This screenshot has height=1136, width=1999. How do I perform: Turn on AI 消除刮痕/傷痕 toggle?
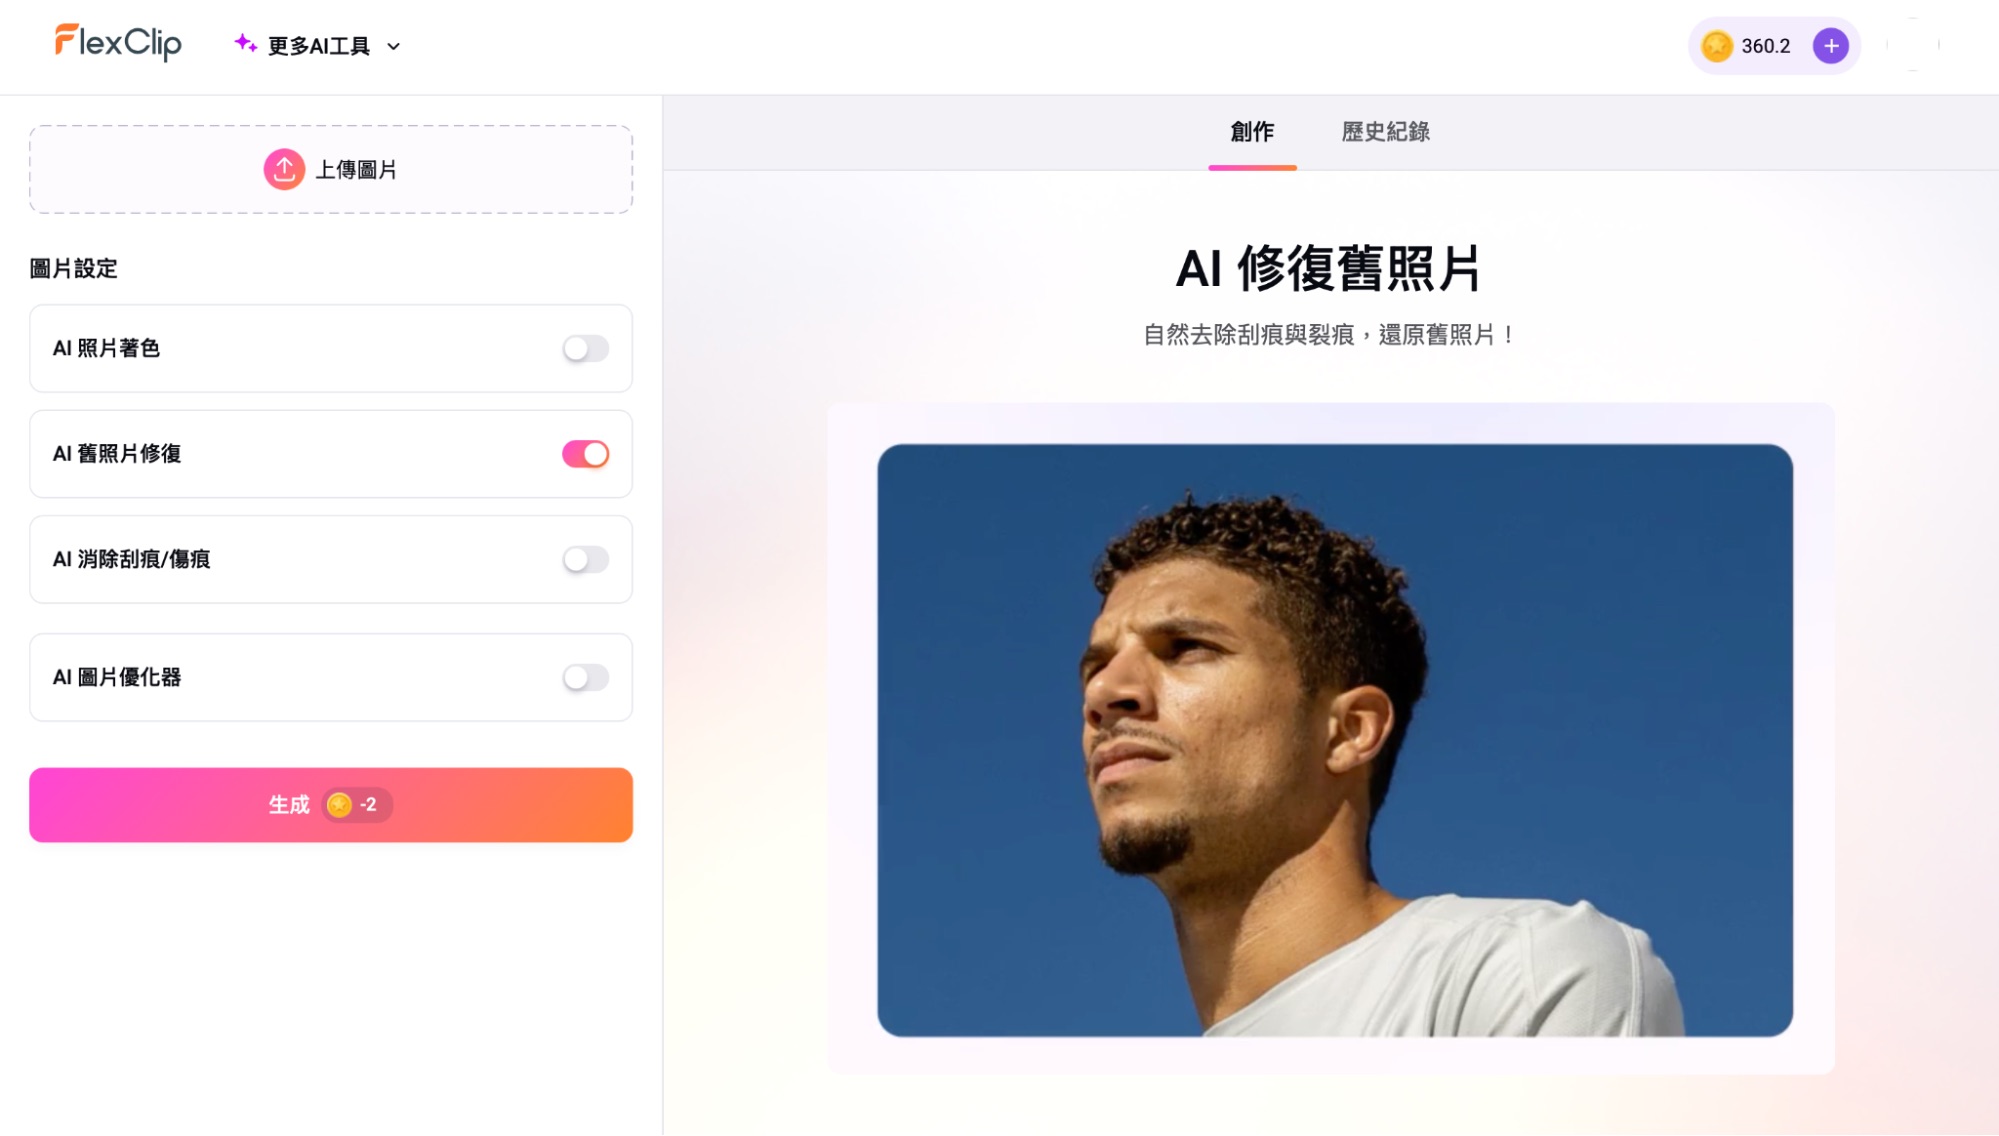[x=585, y=559]
